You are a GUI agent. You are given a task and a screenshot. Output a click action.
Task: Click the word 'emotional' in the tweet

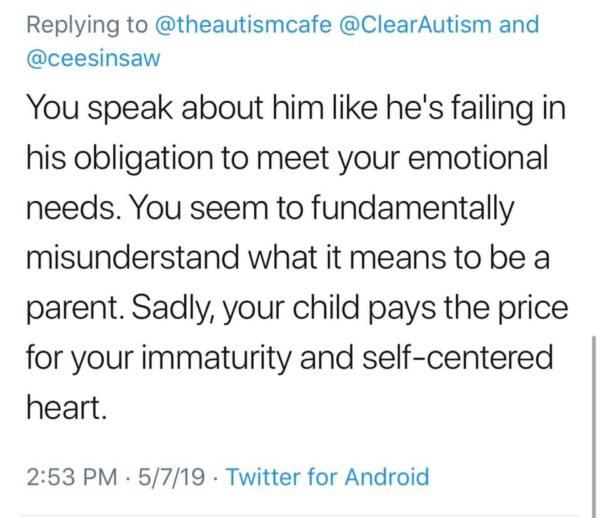[478, 158]
